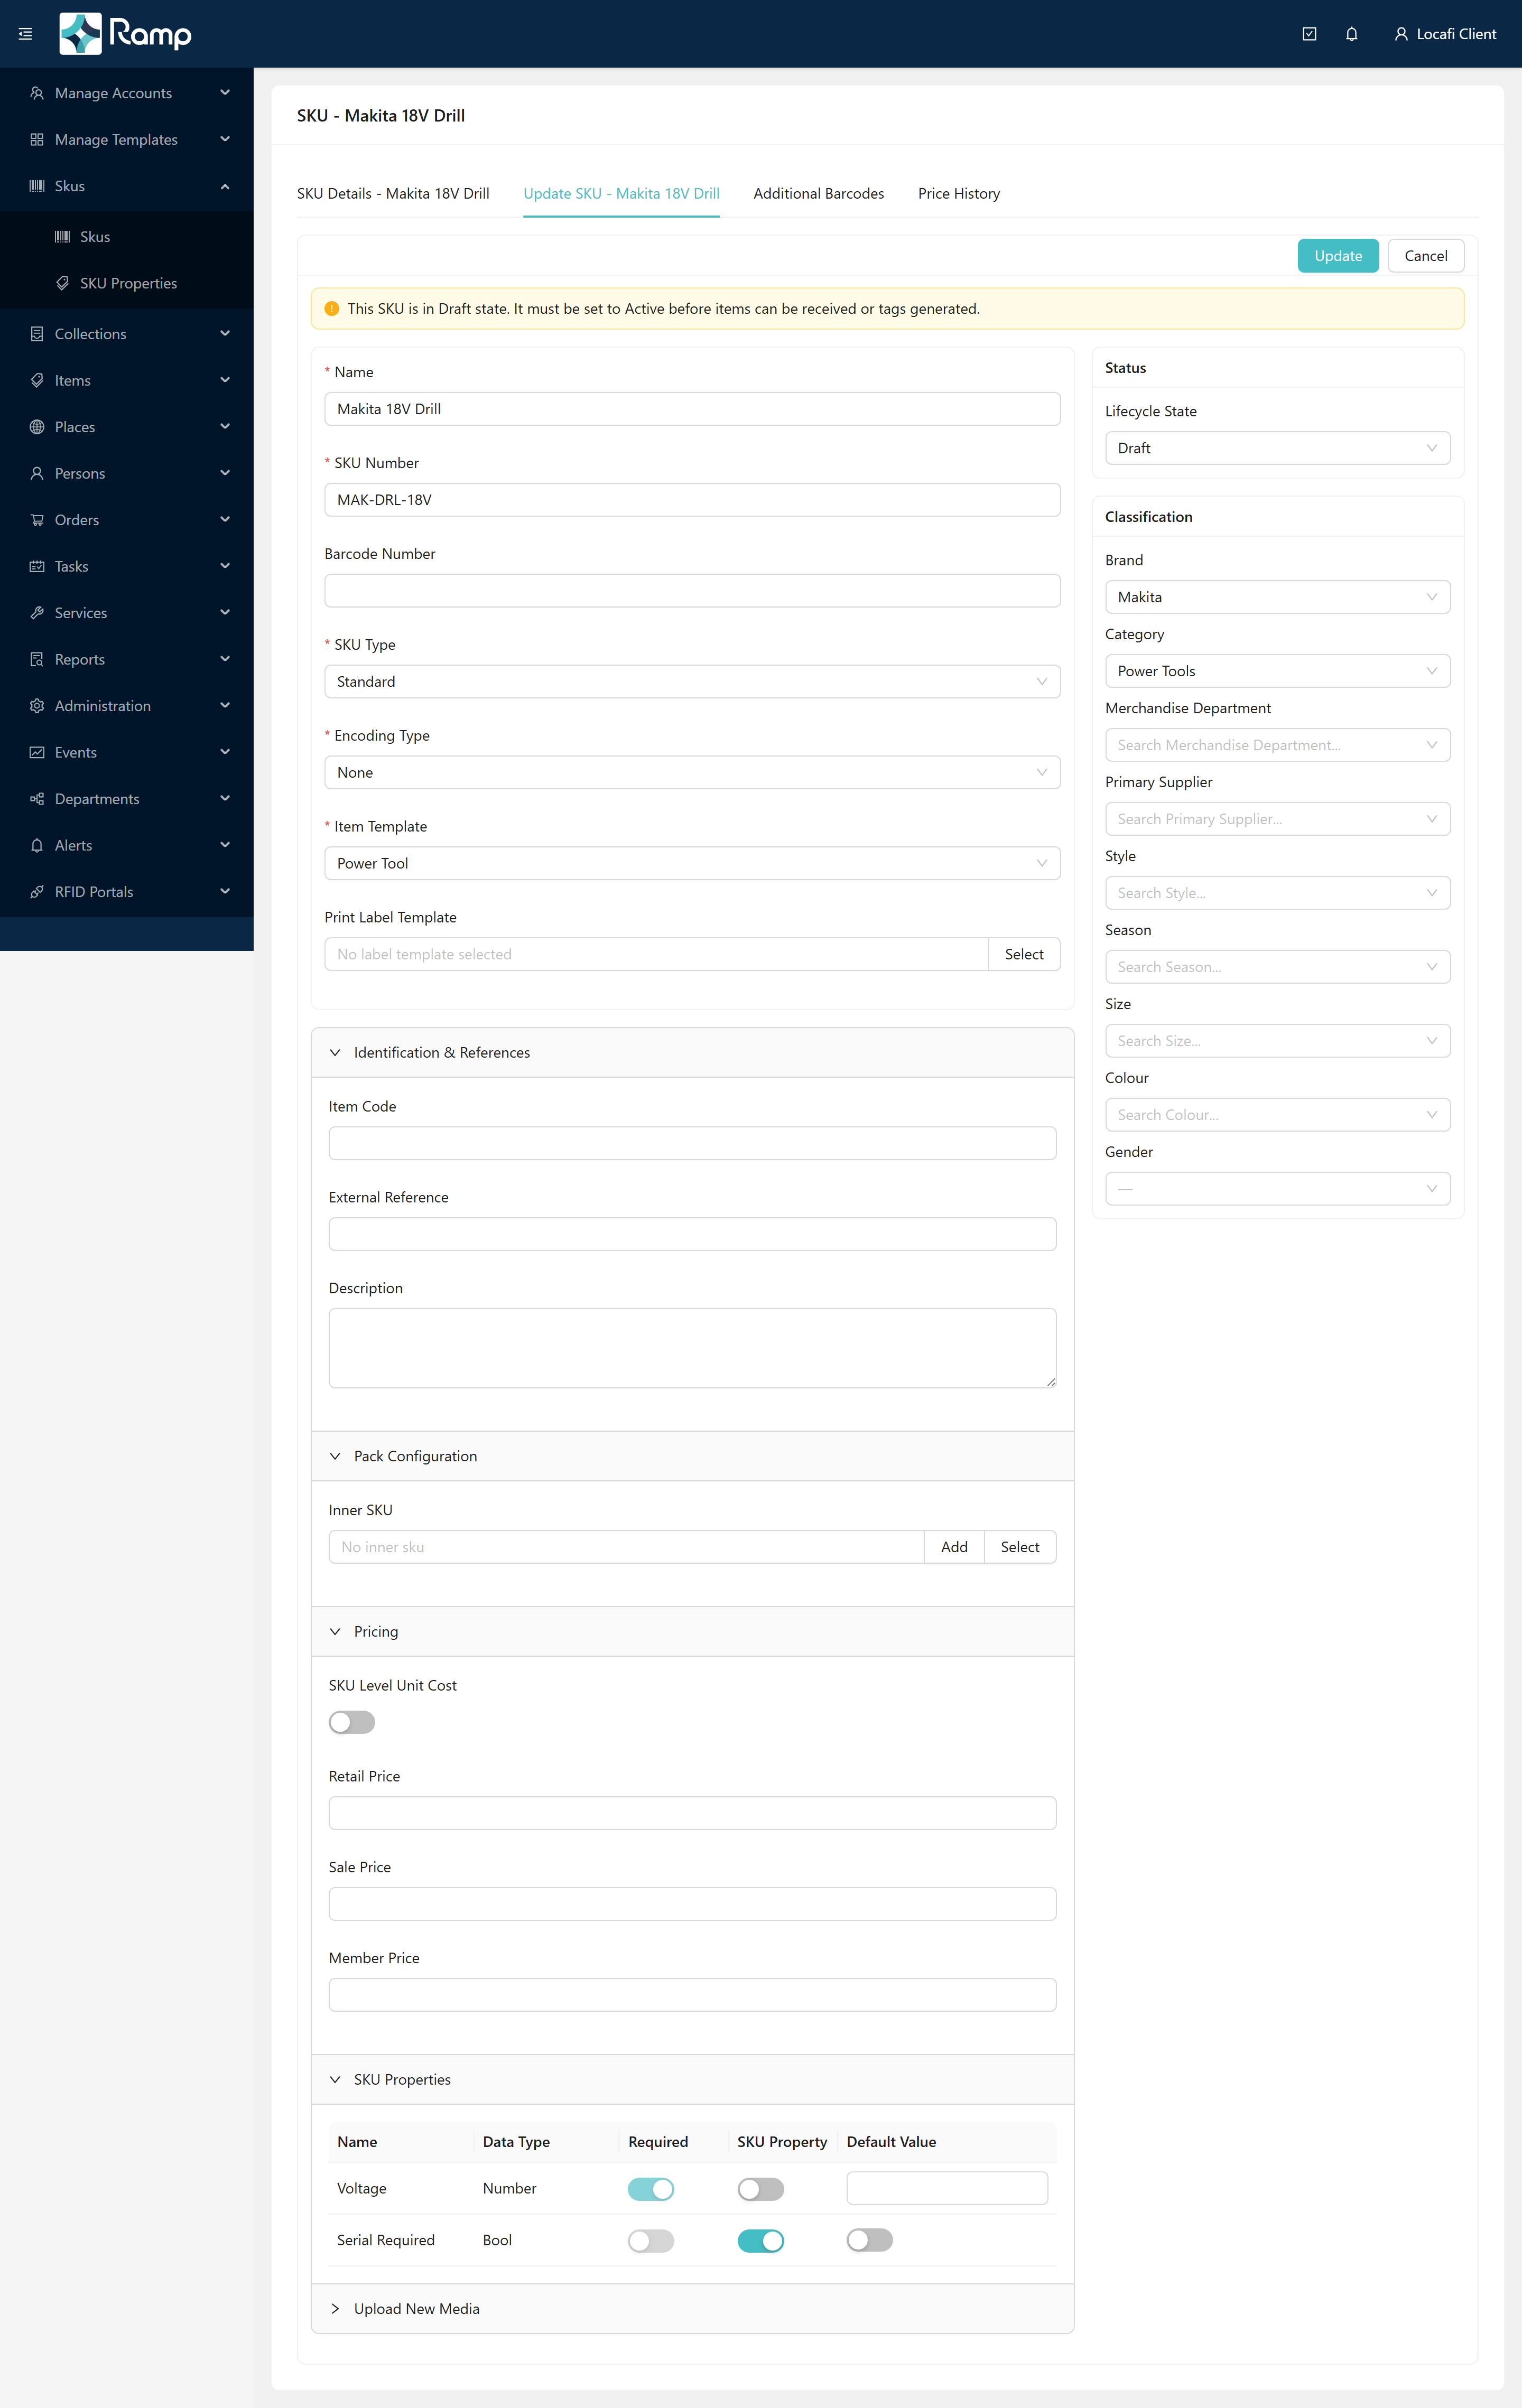Image resolution: width=1522 pixels, height=2408 pixels.
Task: Click the Locafi Client user icon
Action: pyautogui.click(x=1401, y=34)
